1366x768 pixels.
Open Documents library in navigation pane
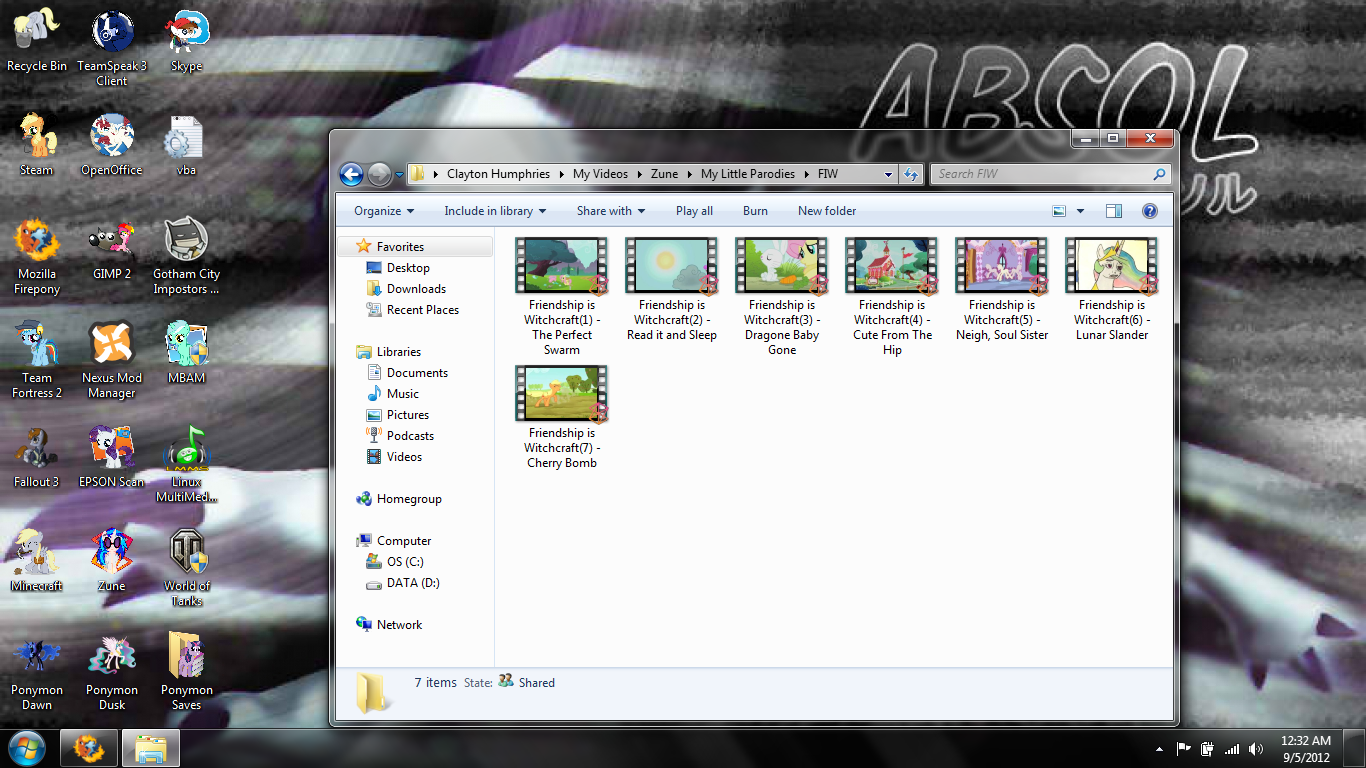(417, 373)
